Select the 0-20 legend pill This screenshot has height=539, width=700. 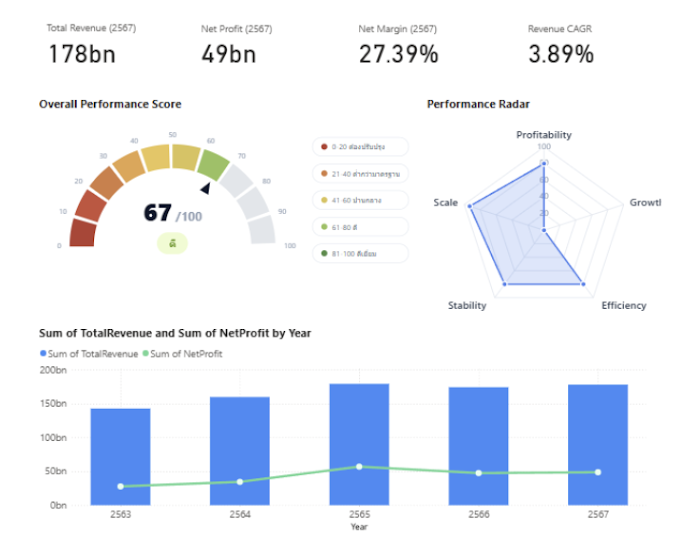coord(360,146)
